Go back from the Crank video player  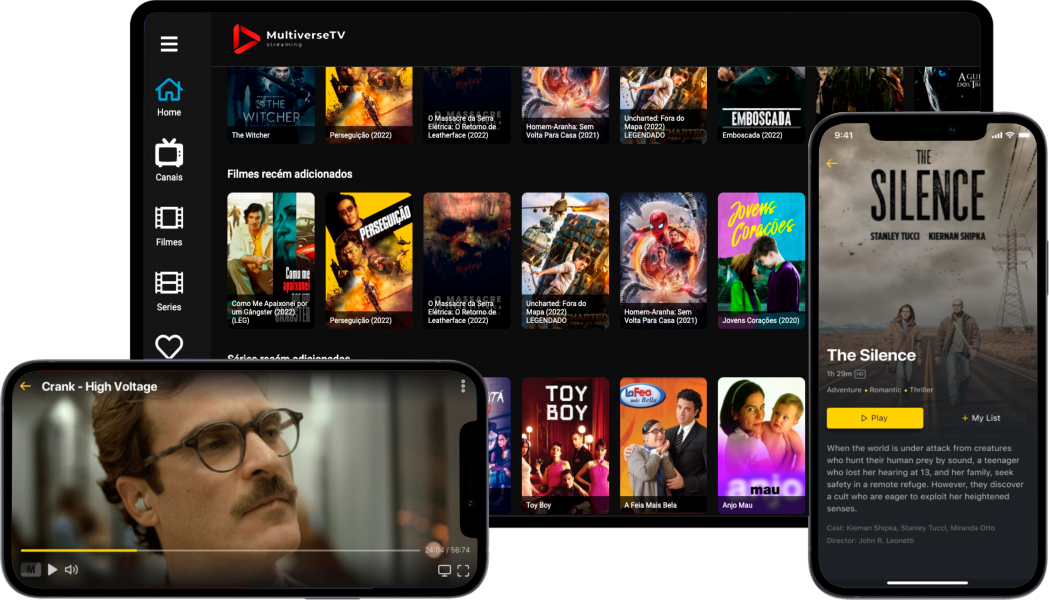coord(26,387)
